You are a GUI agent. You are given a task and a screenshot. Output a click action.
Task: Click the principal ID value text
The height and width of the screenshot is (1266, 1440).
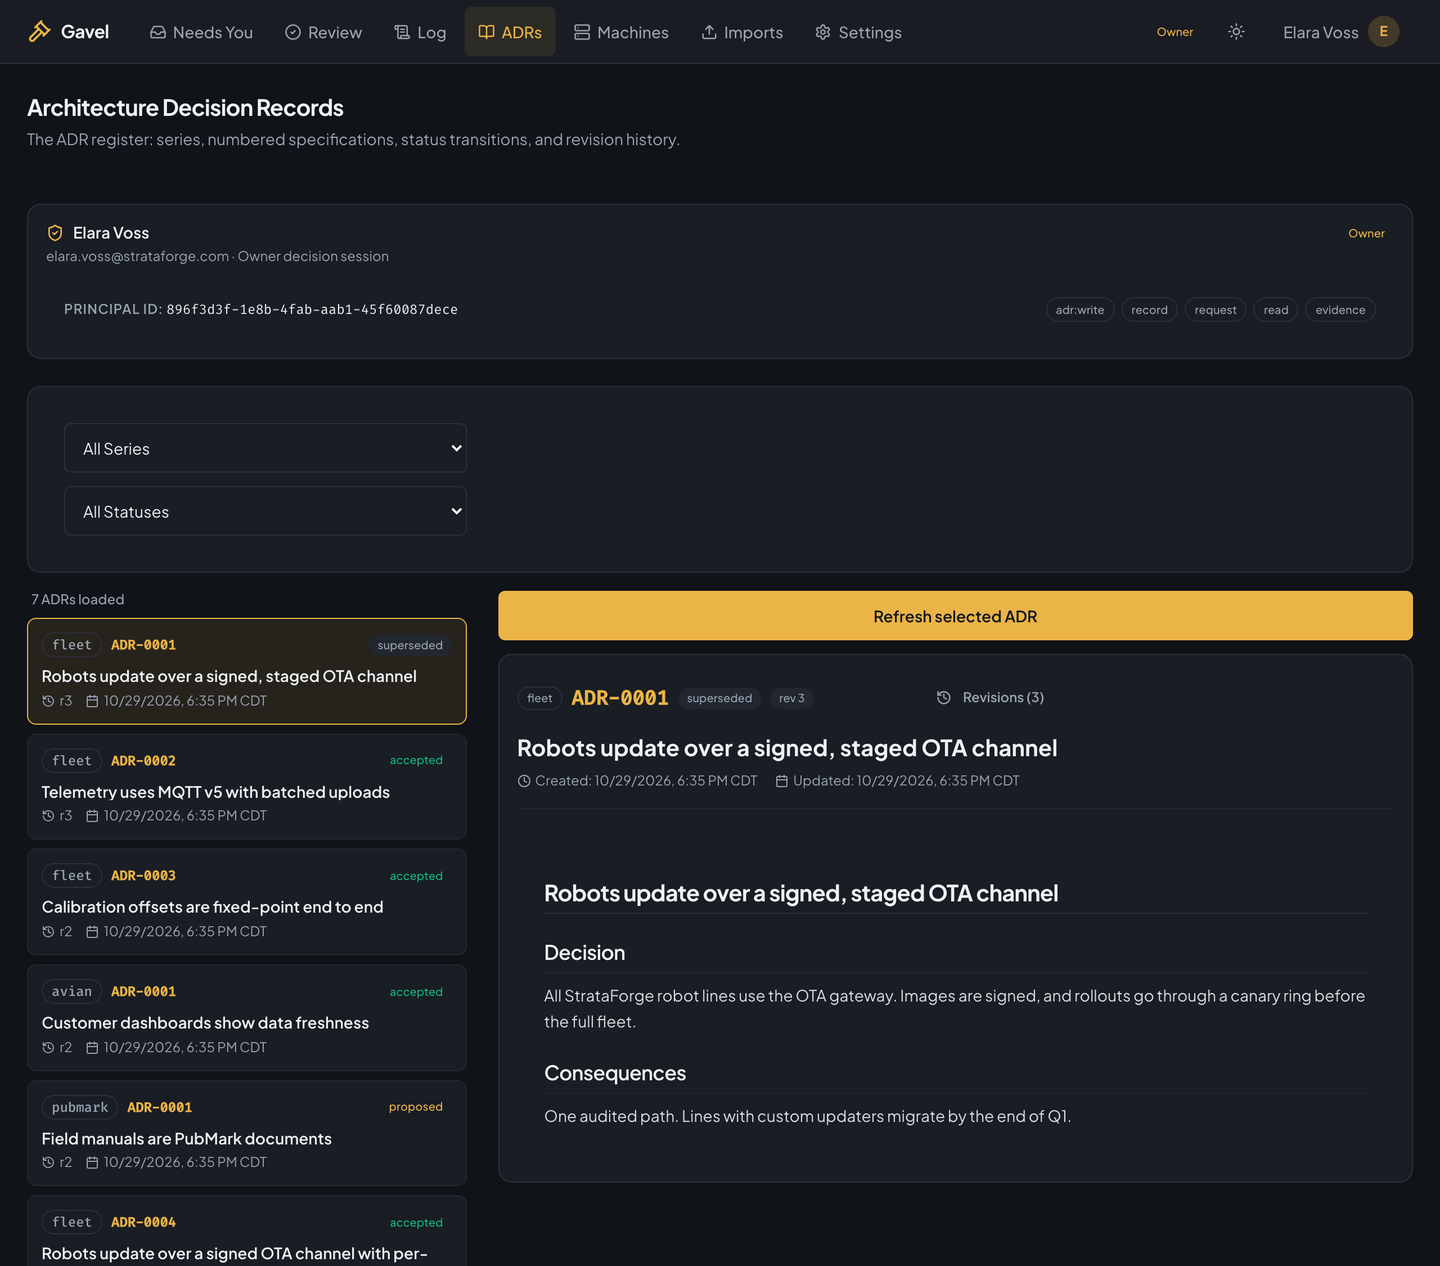click(312, 310)
